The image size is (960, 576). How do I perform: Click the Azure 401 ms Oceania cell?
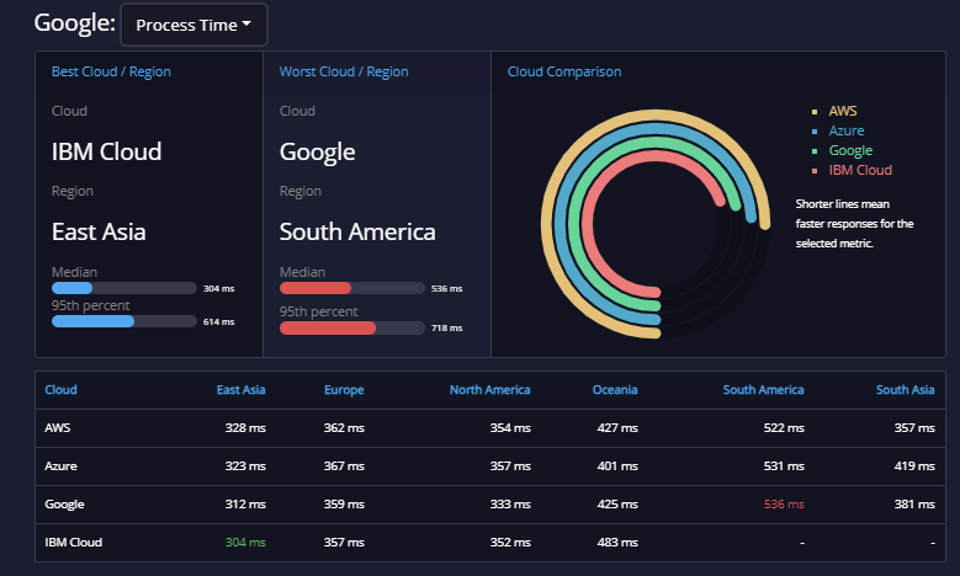coord(617,466)
